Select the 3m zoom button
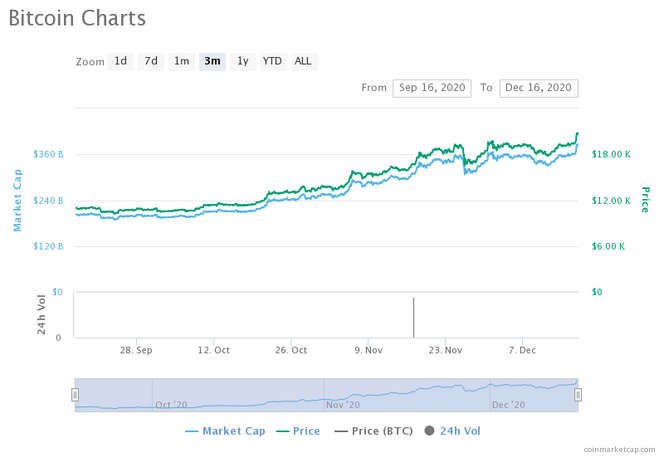664x456 pixels. [x=212, y=61]
